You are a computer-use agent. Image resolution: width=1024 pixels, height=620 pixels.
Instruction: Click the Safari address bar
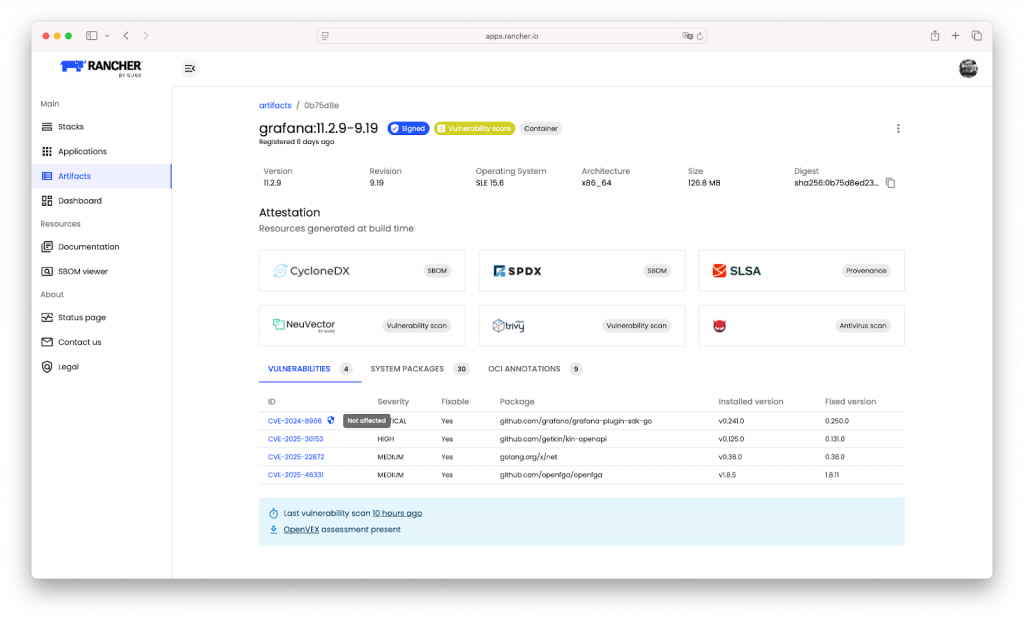coord(512,35)
